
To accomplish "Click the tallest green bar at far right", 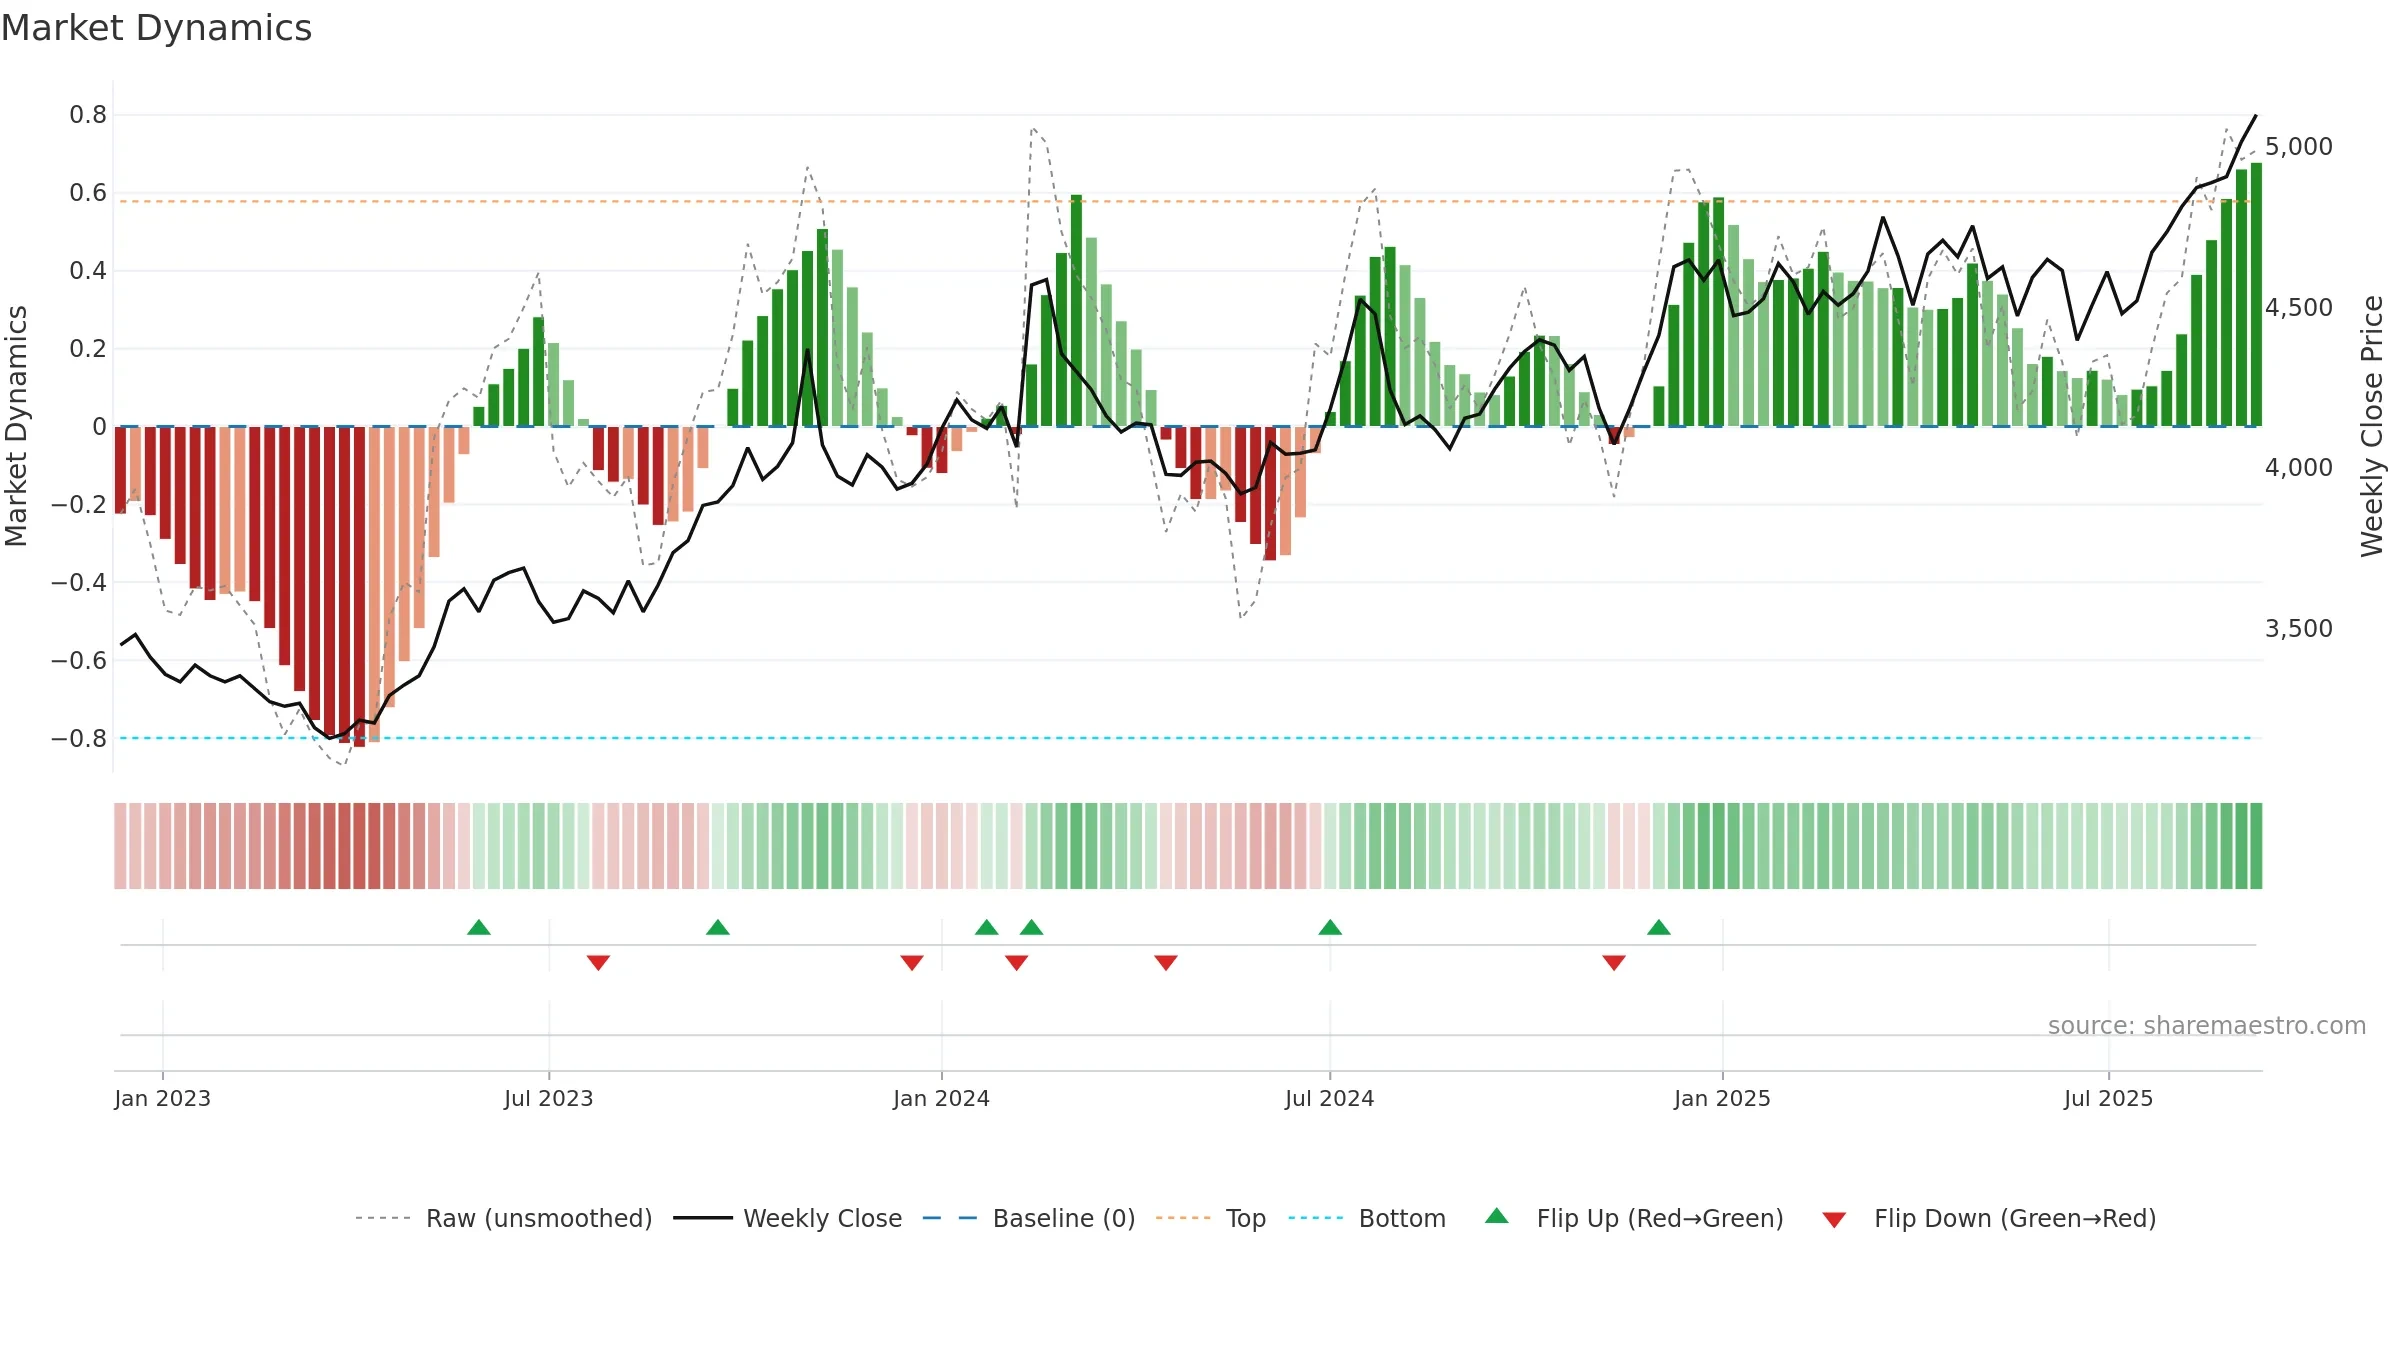I will pyautogui.click(x=2256, y=294).
